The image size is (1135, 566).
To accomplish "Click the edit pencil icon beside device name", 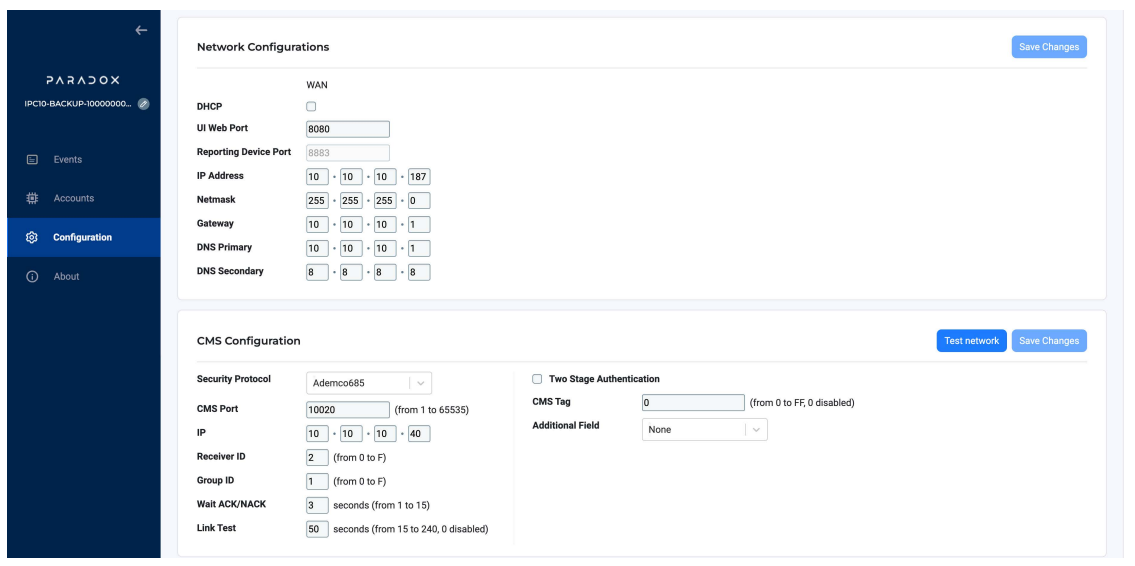I will pyautogui.click(x=144, y=103).
